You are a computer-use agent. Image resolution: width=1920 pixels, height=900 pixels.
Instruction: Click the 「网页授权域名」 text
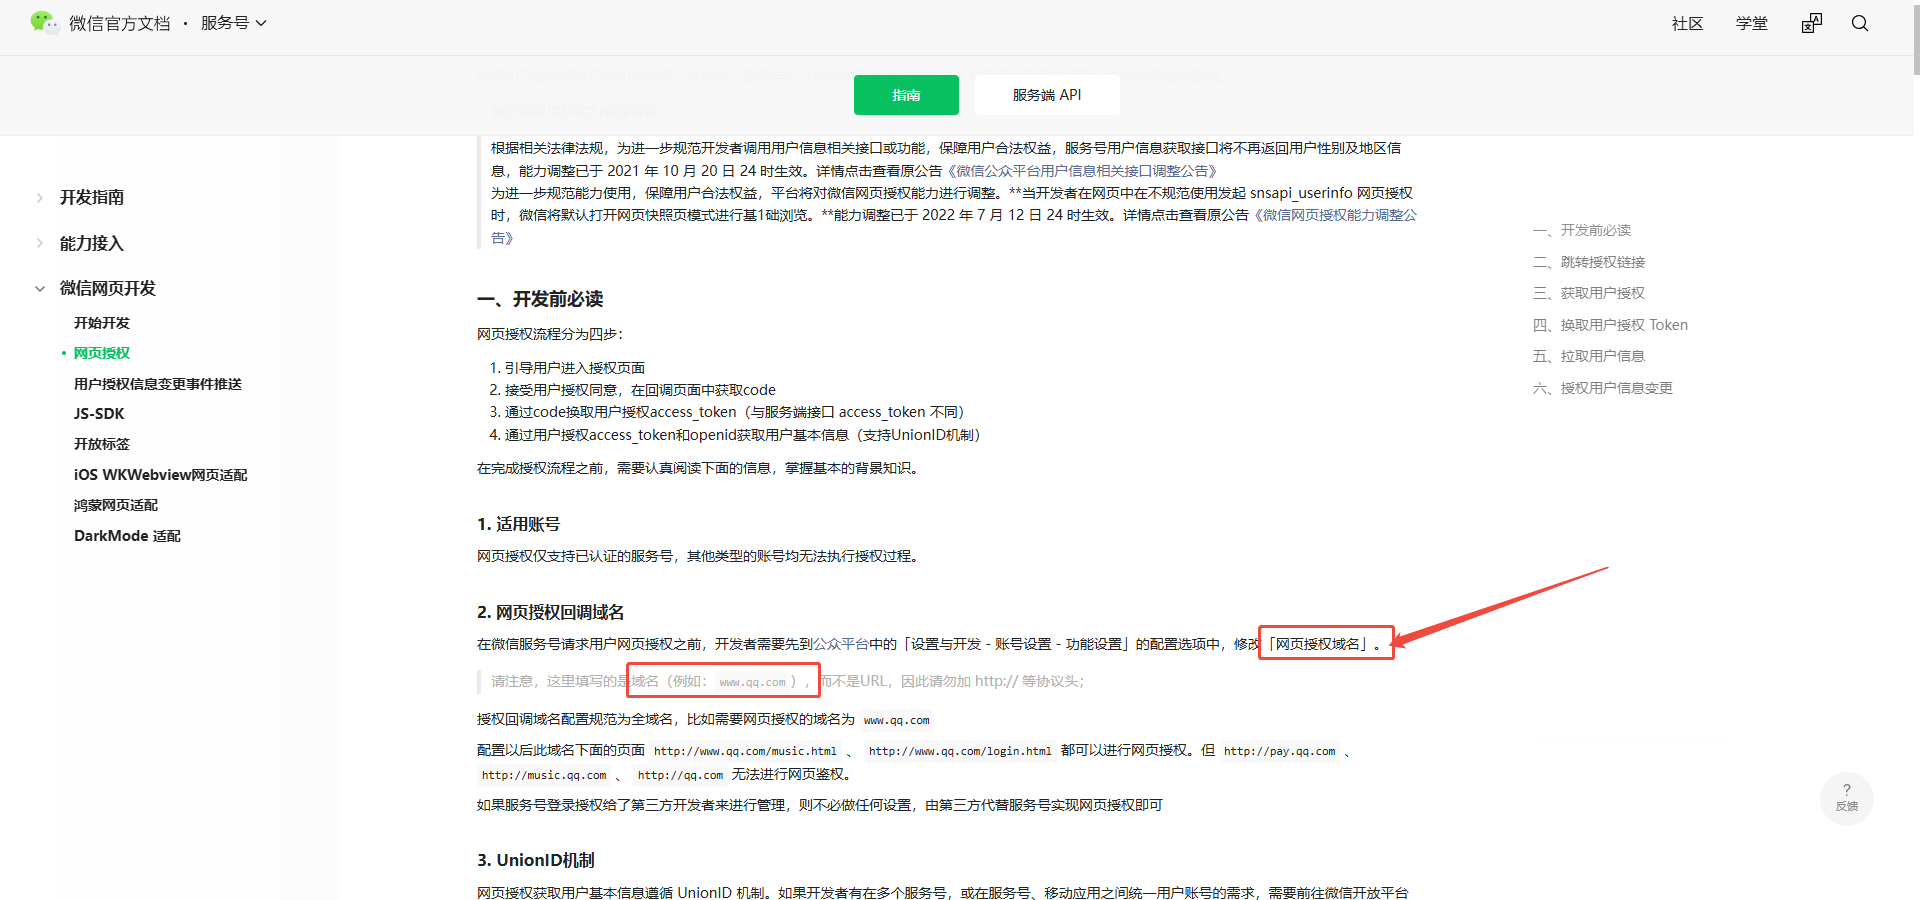click(x=1320, y=644)
